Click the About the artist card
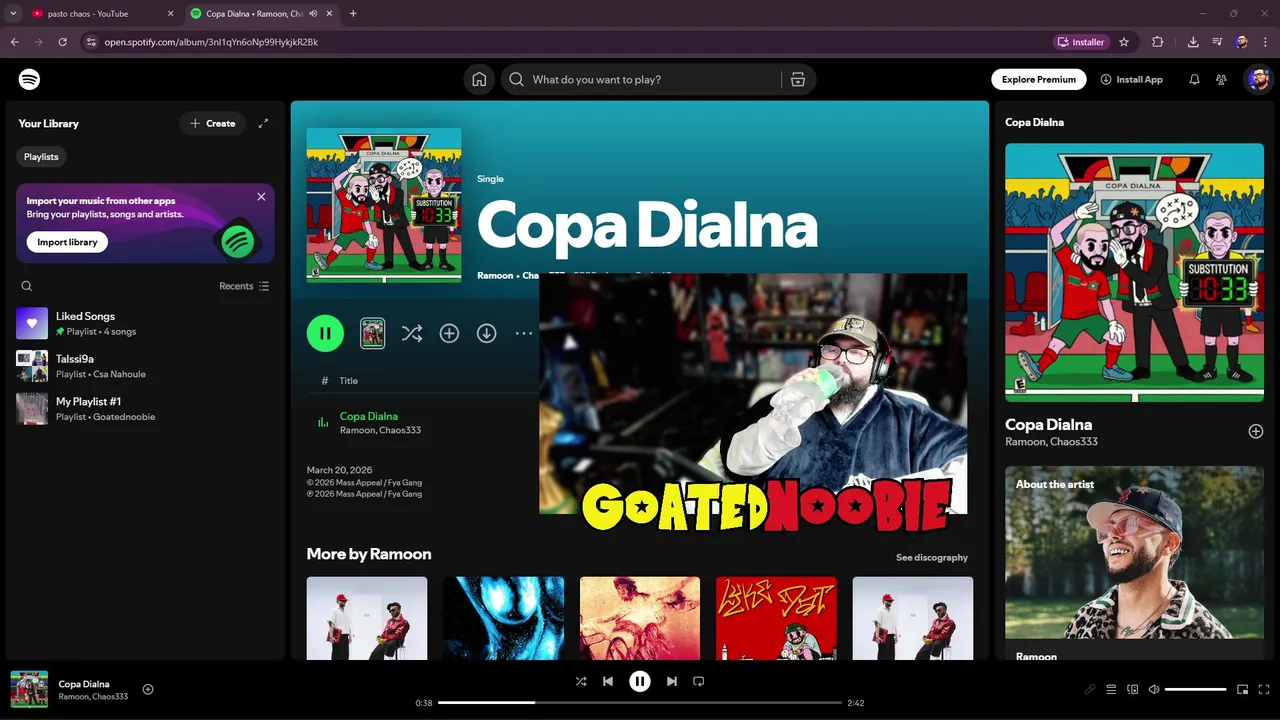Screen dimensions: 1280x720 click(x=1134, y=565)
